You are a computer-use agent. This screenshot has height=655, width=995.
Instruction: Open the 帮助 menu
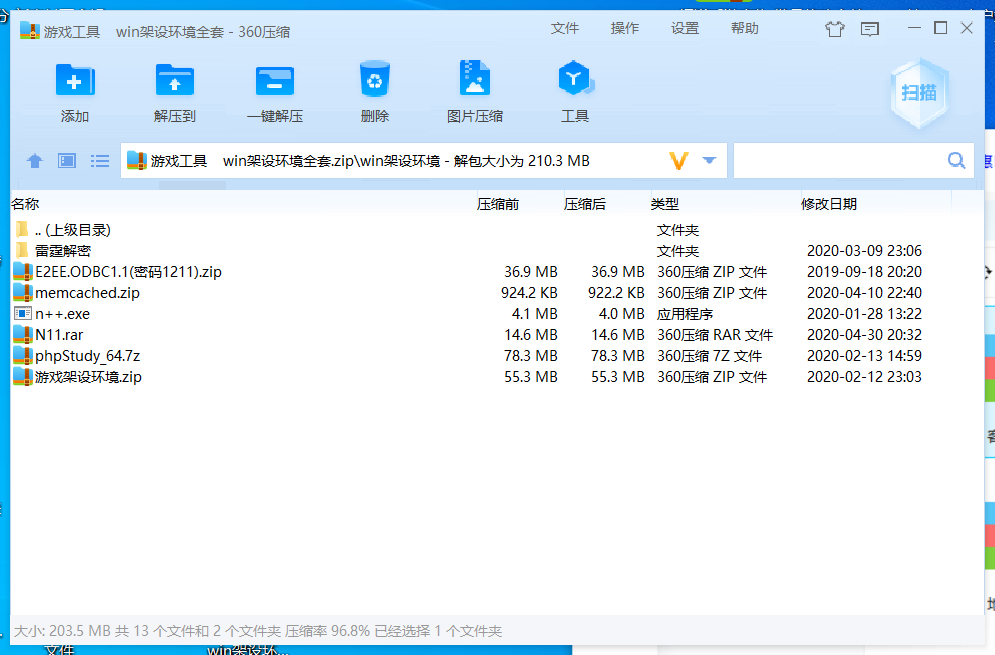pyautogui.click(x=744, y=29)
